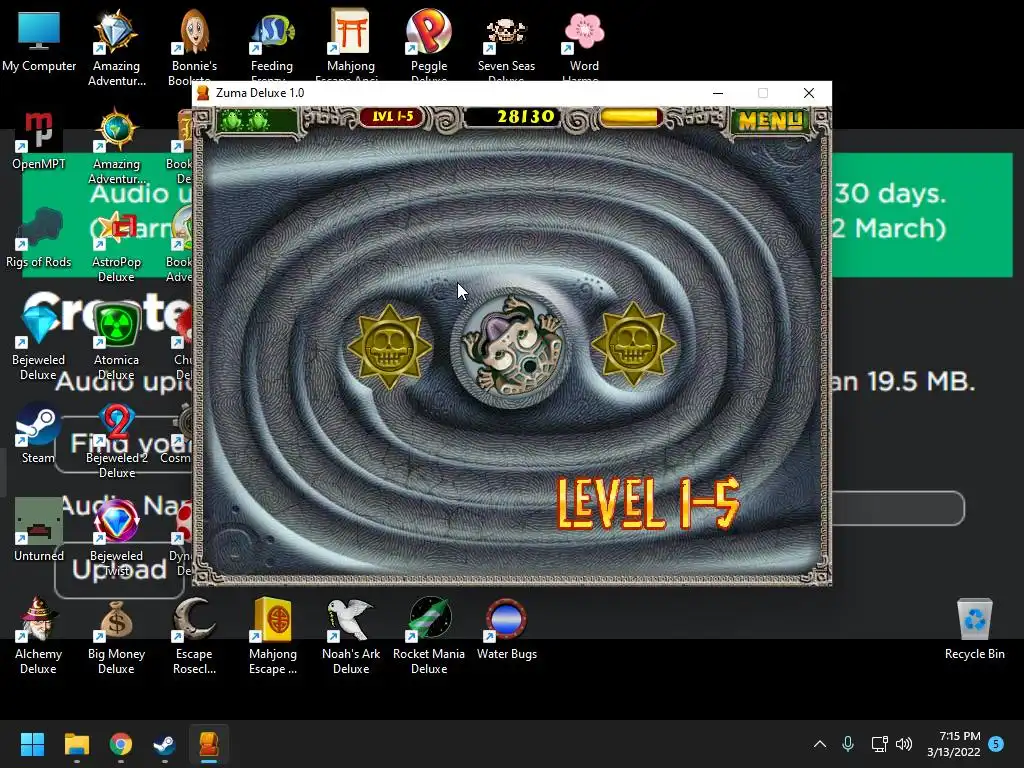The height and width of the screenshot is (768, 1024).
Task: Launch Bejeweled Twist shortcut
Action: tap(116, 539)
